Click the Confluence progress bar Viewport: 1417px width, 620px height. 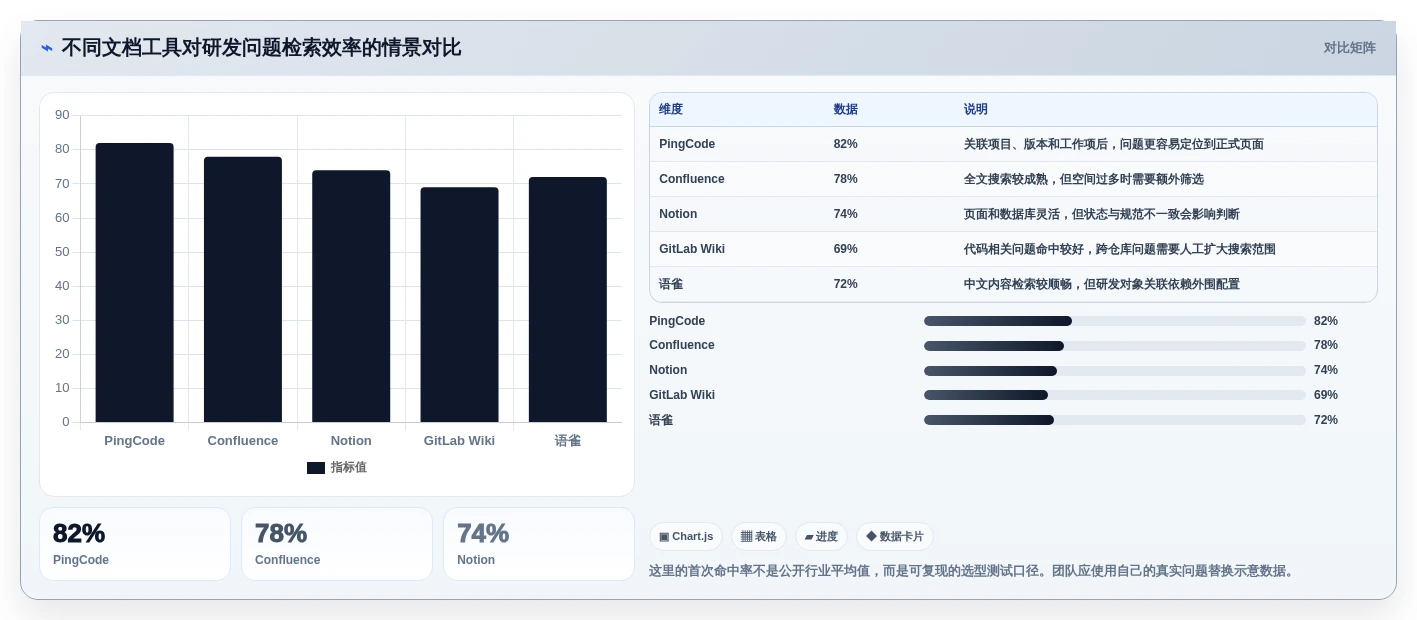coord(1115,346)
